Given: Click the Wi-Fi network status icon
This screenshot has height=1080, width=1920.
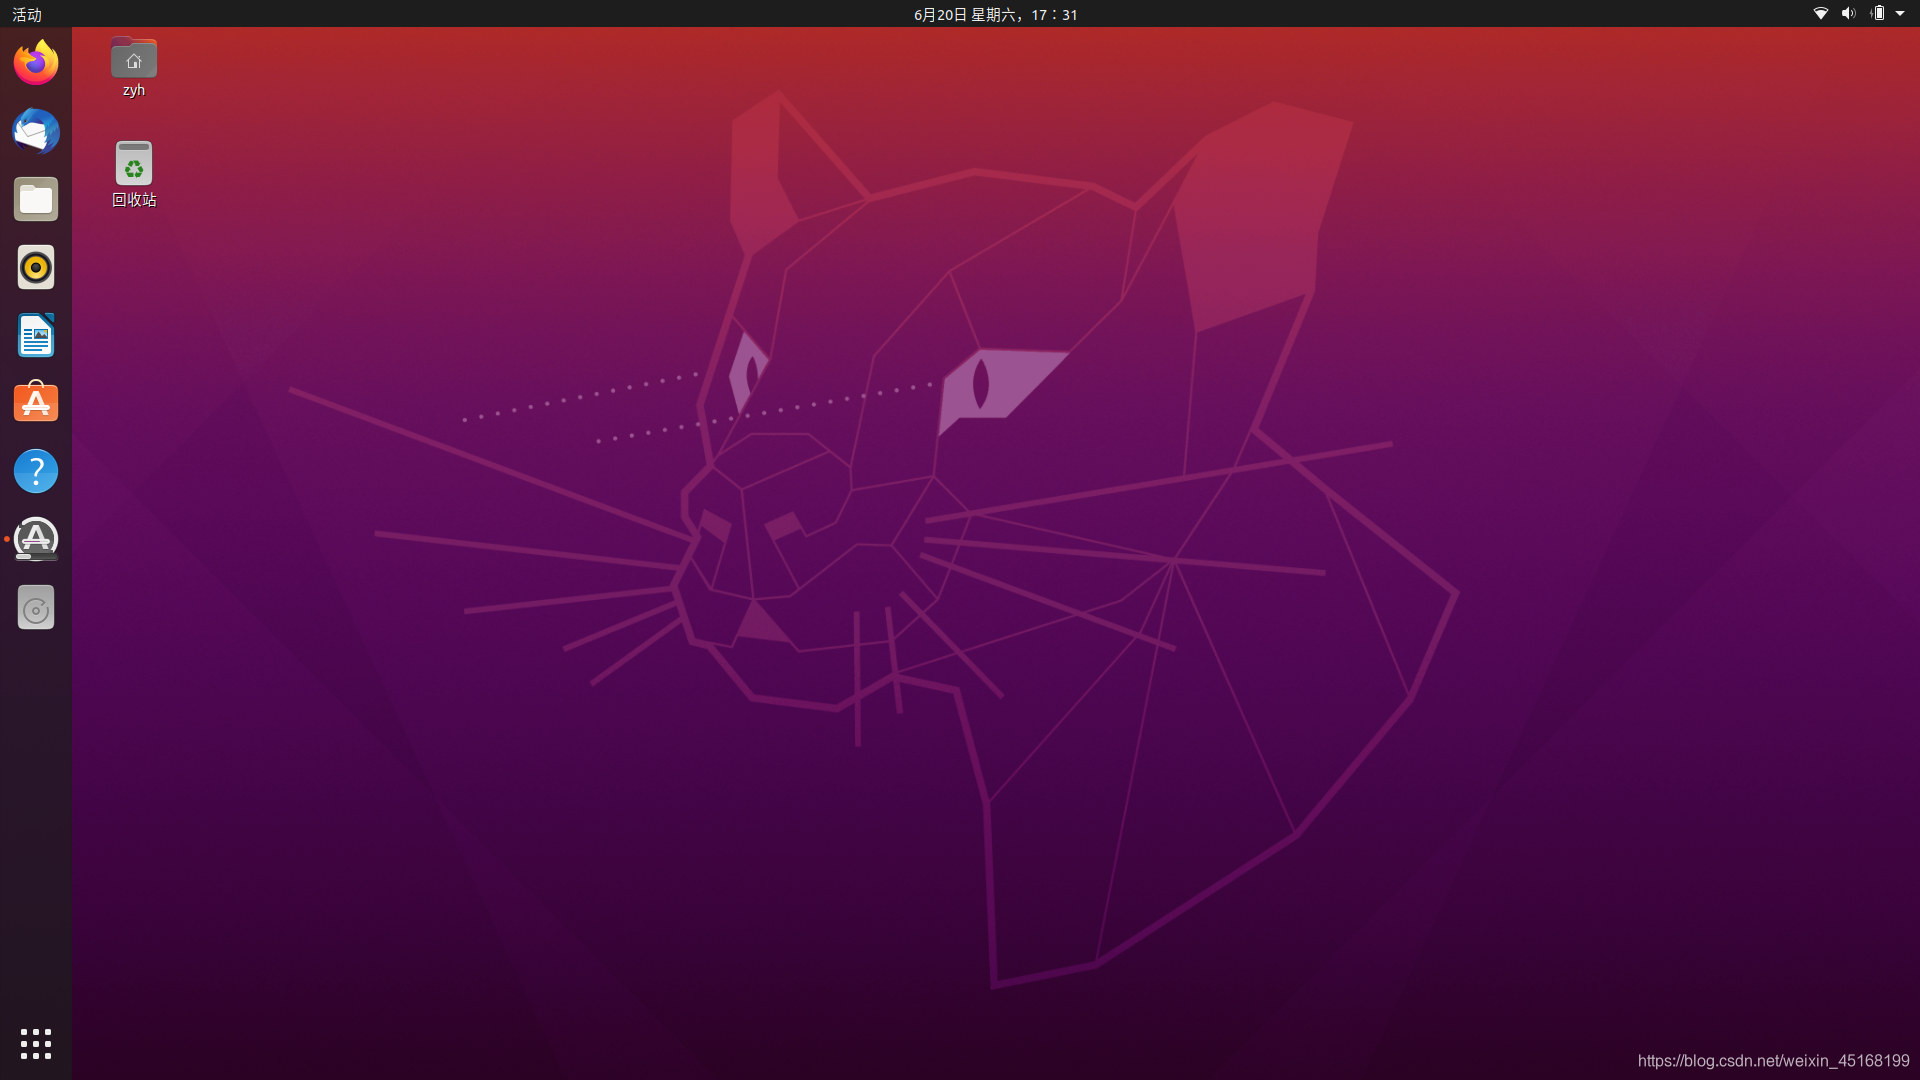Looking at the screenshot, I should tap(1821, 14).
